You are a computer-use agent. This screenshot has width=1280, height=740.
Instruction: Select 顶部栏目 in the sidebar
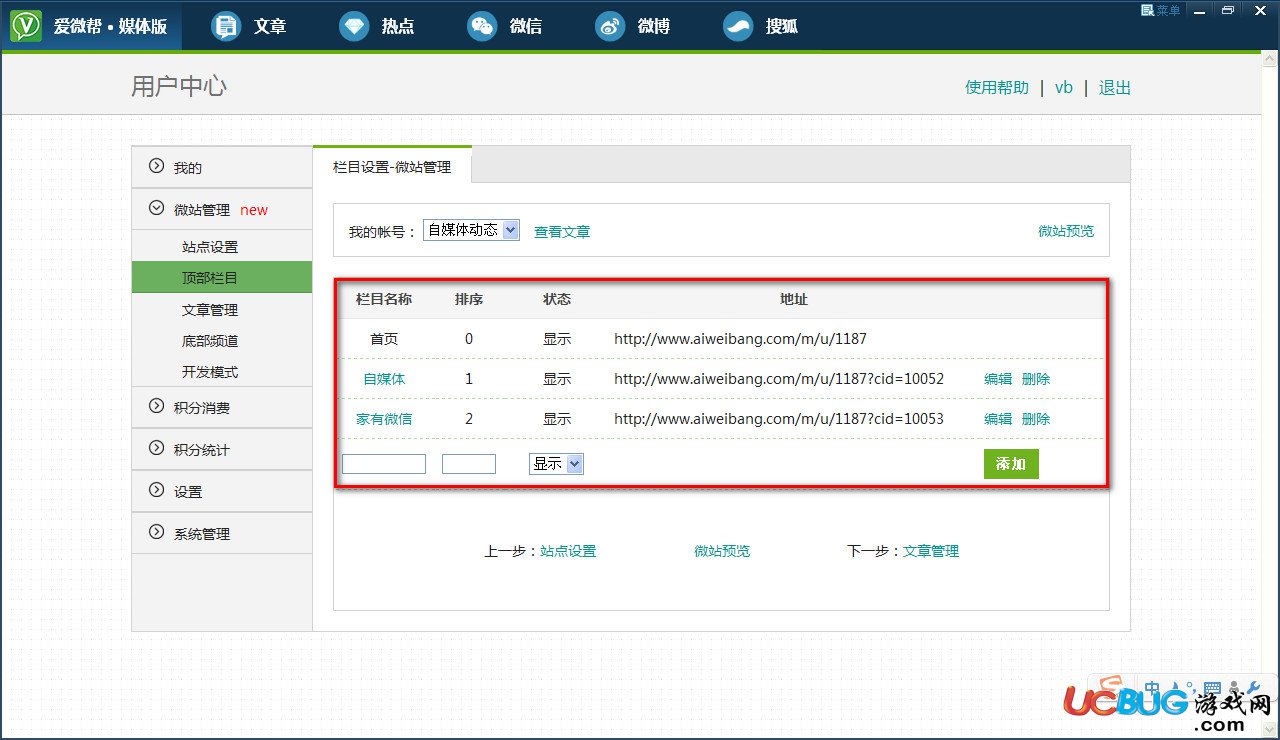221,278
